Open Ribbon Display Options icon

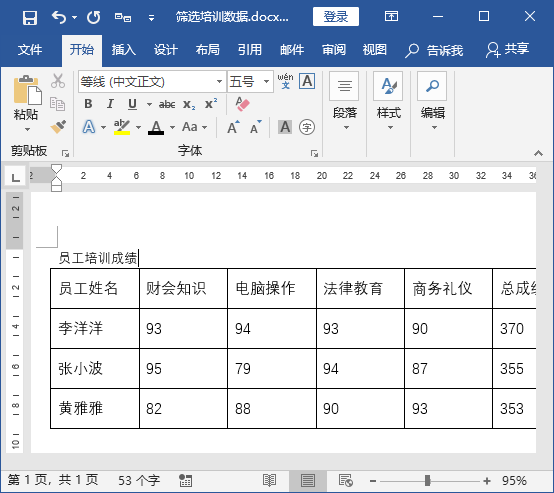[391, 16]
